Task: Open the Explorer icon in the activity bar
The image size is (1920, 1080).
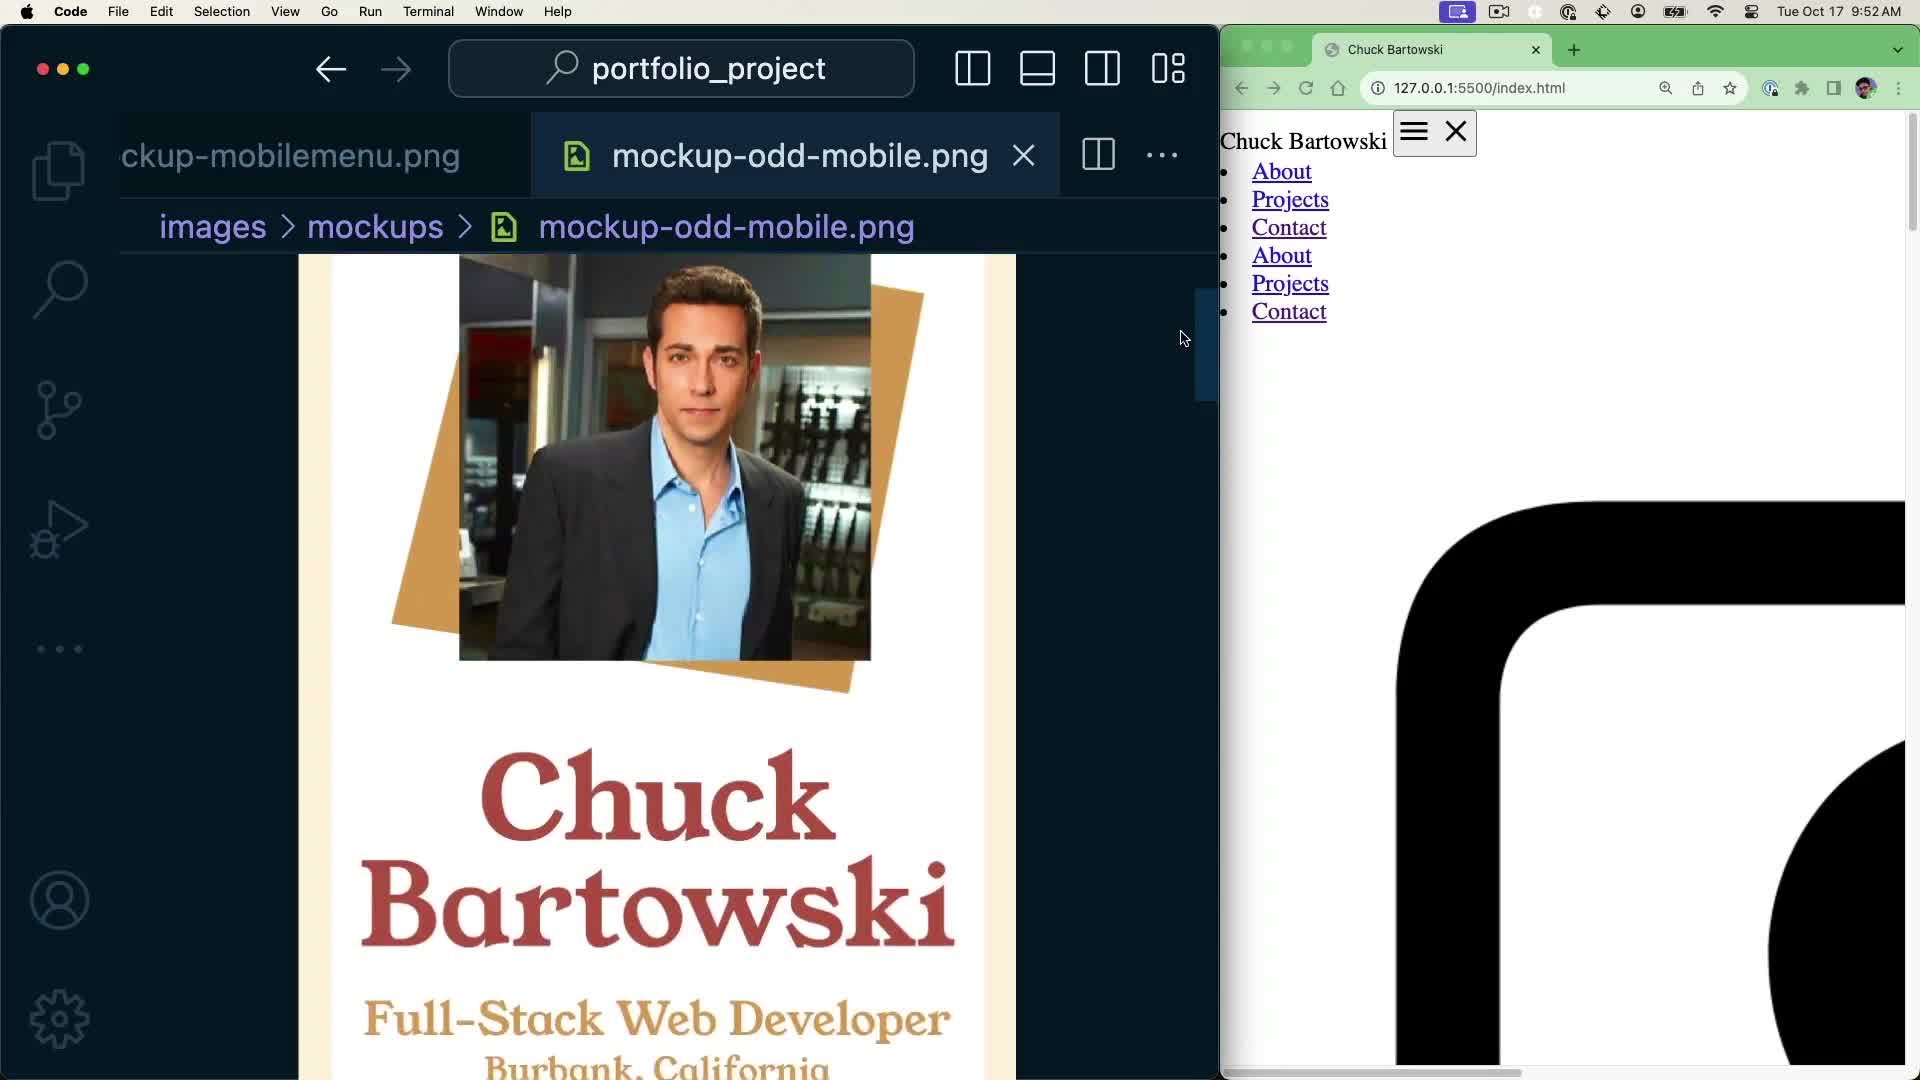Action: tap(57, 170)
